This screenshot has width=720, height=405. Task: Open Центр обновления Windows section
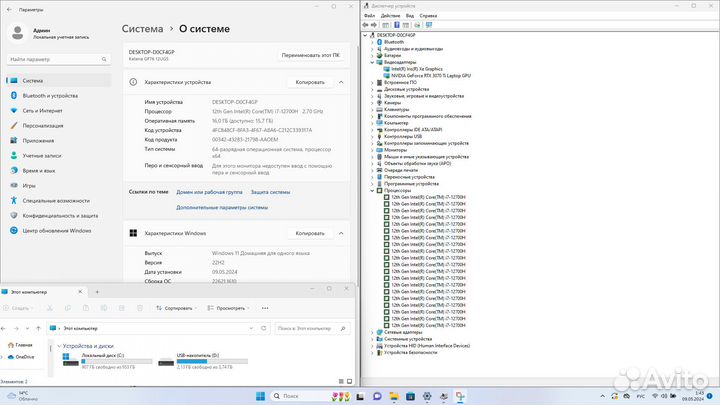(x=58, y=230)
